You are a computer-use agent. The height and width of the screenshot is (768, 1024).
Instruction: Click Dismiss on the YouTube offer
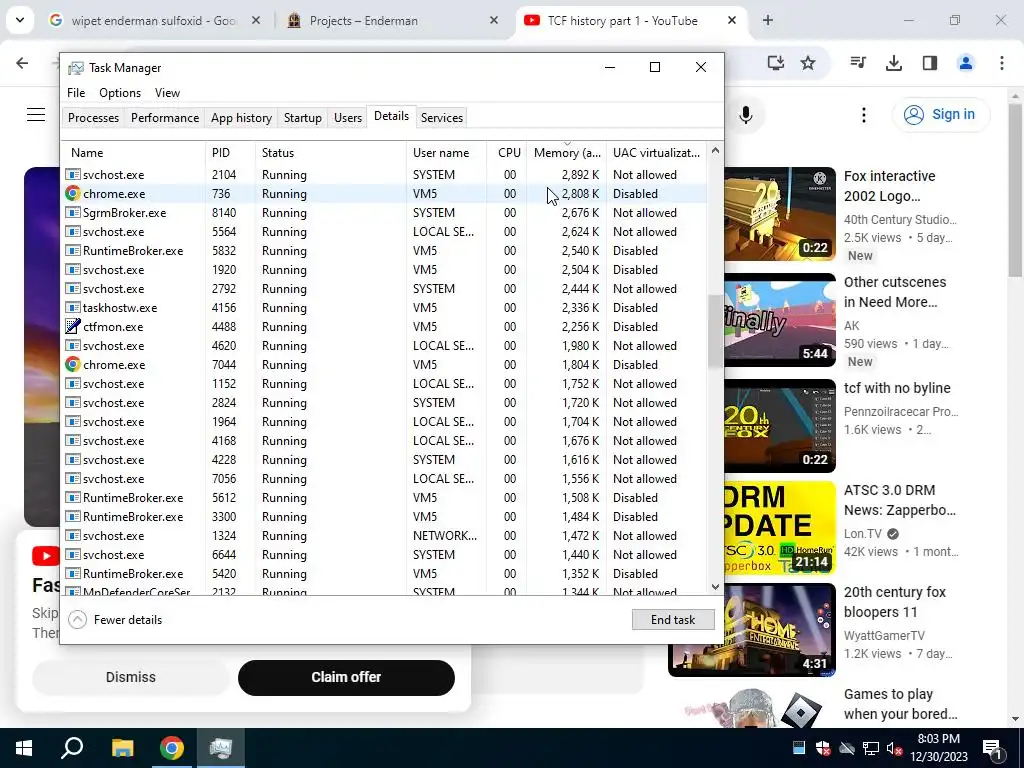131,677
